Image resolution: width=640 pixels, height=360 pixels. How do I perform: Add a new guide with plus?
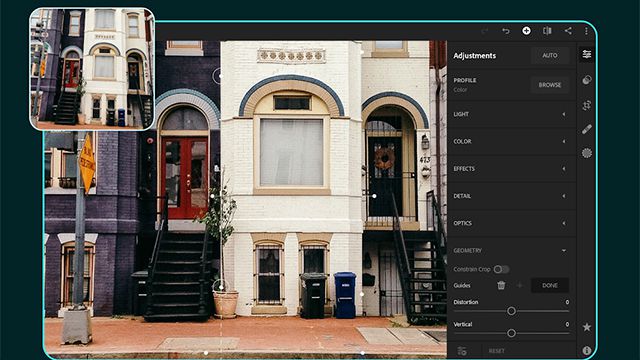[520, 285]
